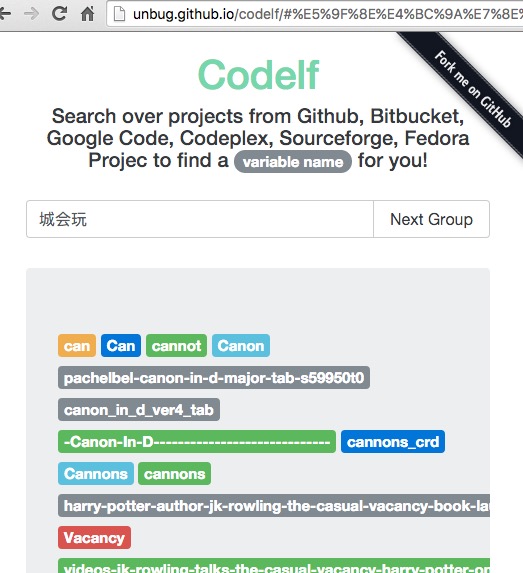Pick the green -Canon-In-D--- tag
Screen dimensions: 523x573
pyautogui.click(x=197, y=441)
